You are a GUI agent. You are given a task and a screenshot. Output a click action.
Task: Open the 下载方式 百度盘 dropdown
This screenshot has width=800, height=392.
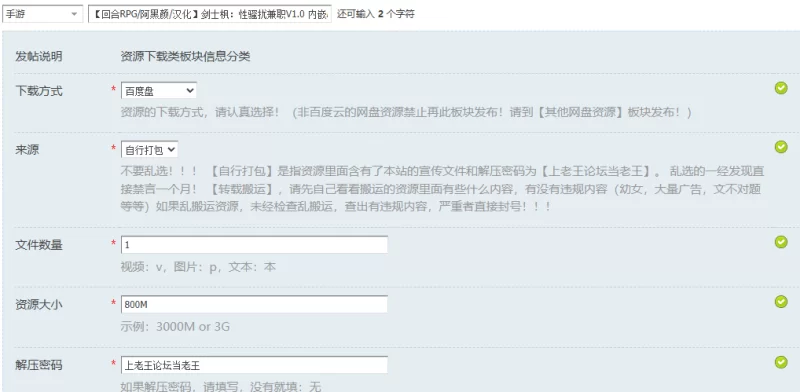coord(159,91)
